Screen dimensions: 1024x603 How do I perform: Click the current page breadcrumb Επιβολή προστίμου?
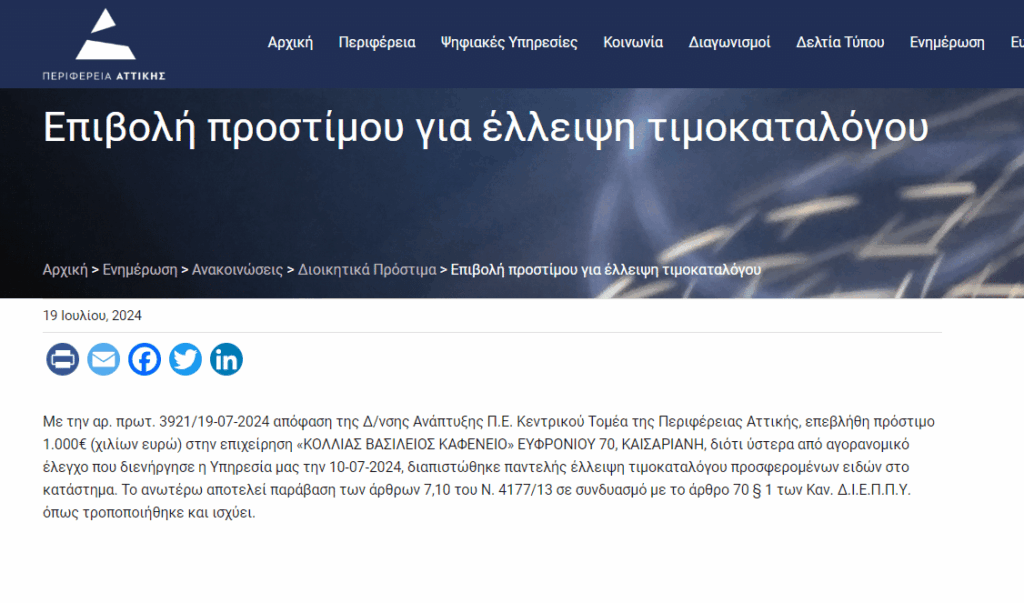605,270
